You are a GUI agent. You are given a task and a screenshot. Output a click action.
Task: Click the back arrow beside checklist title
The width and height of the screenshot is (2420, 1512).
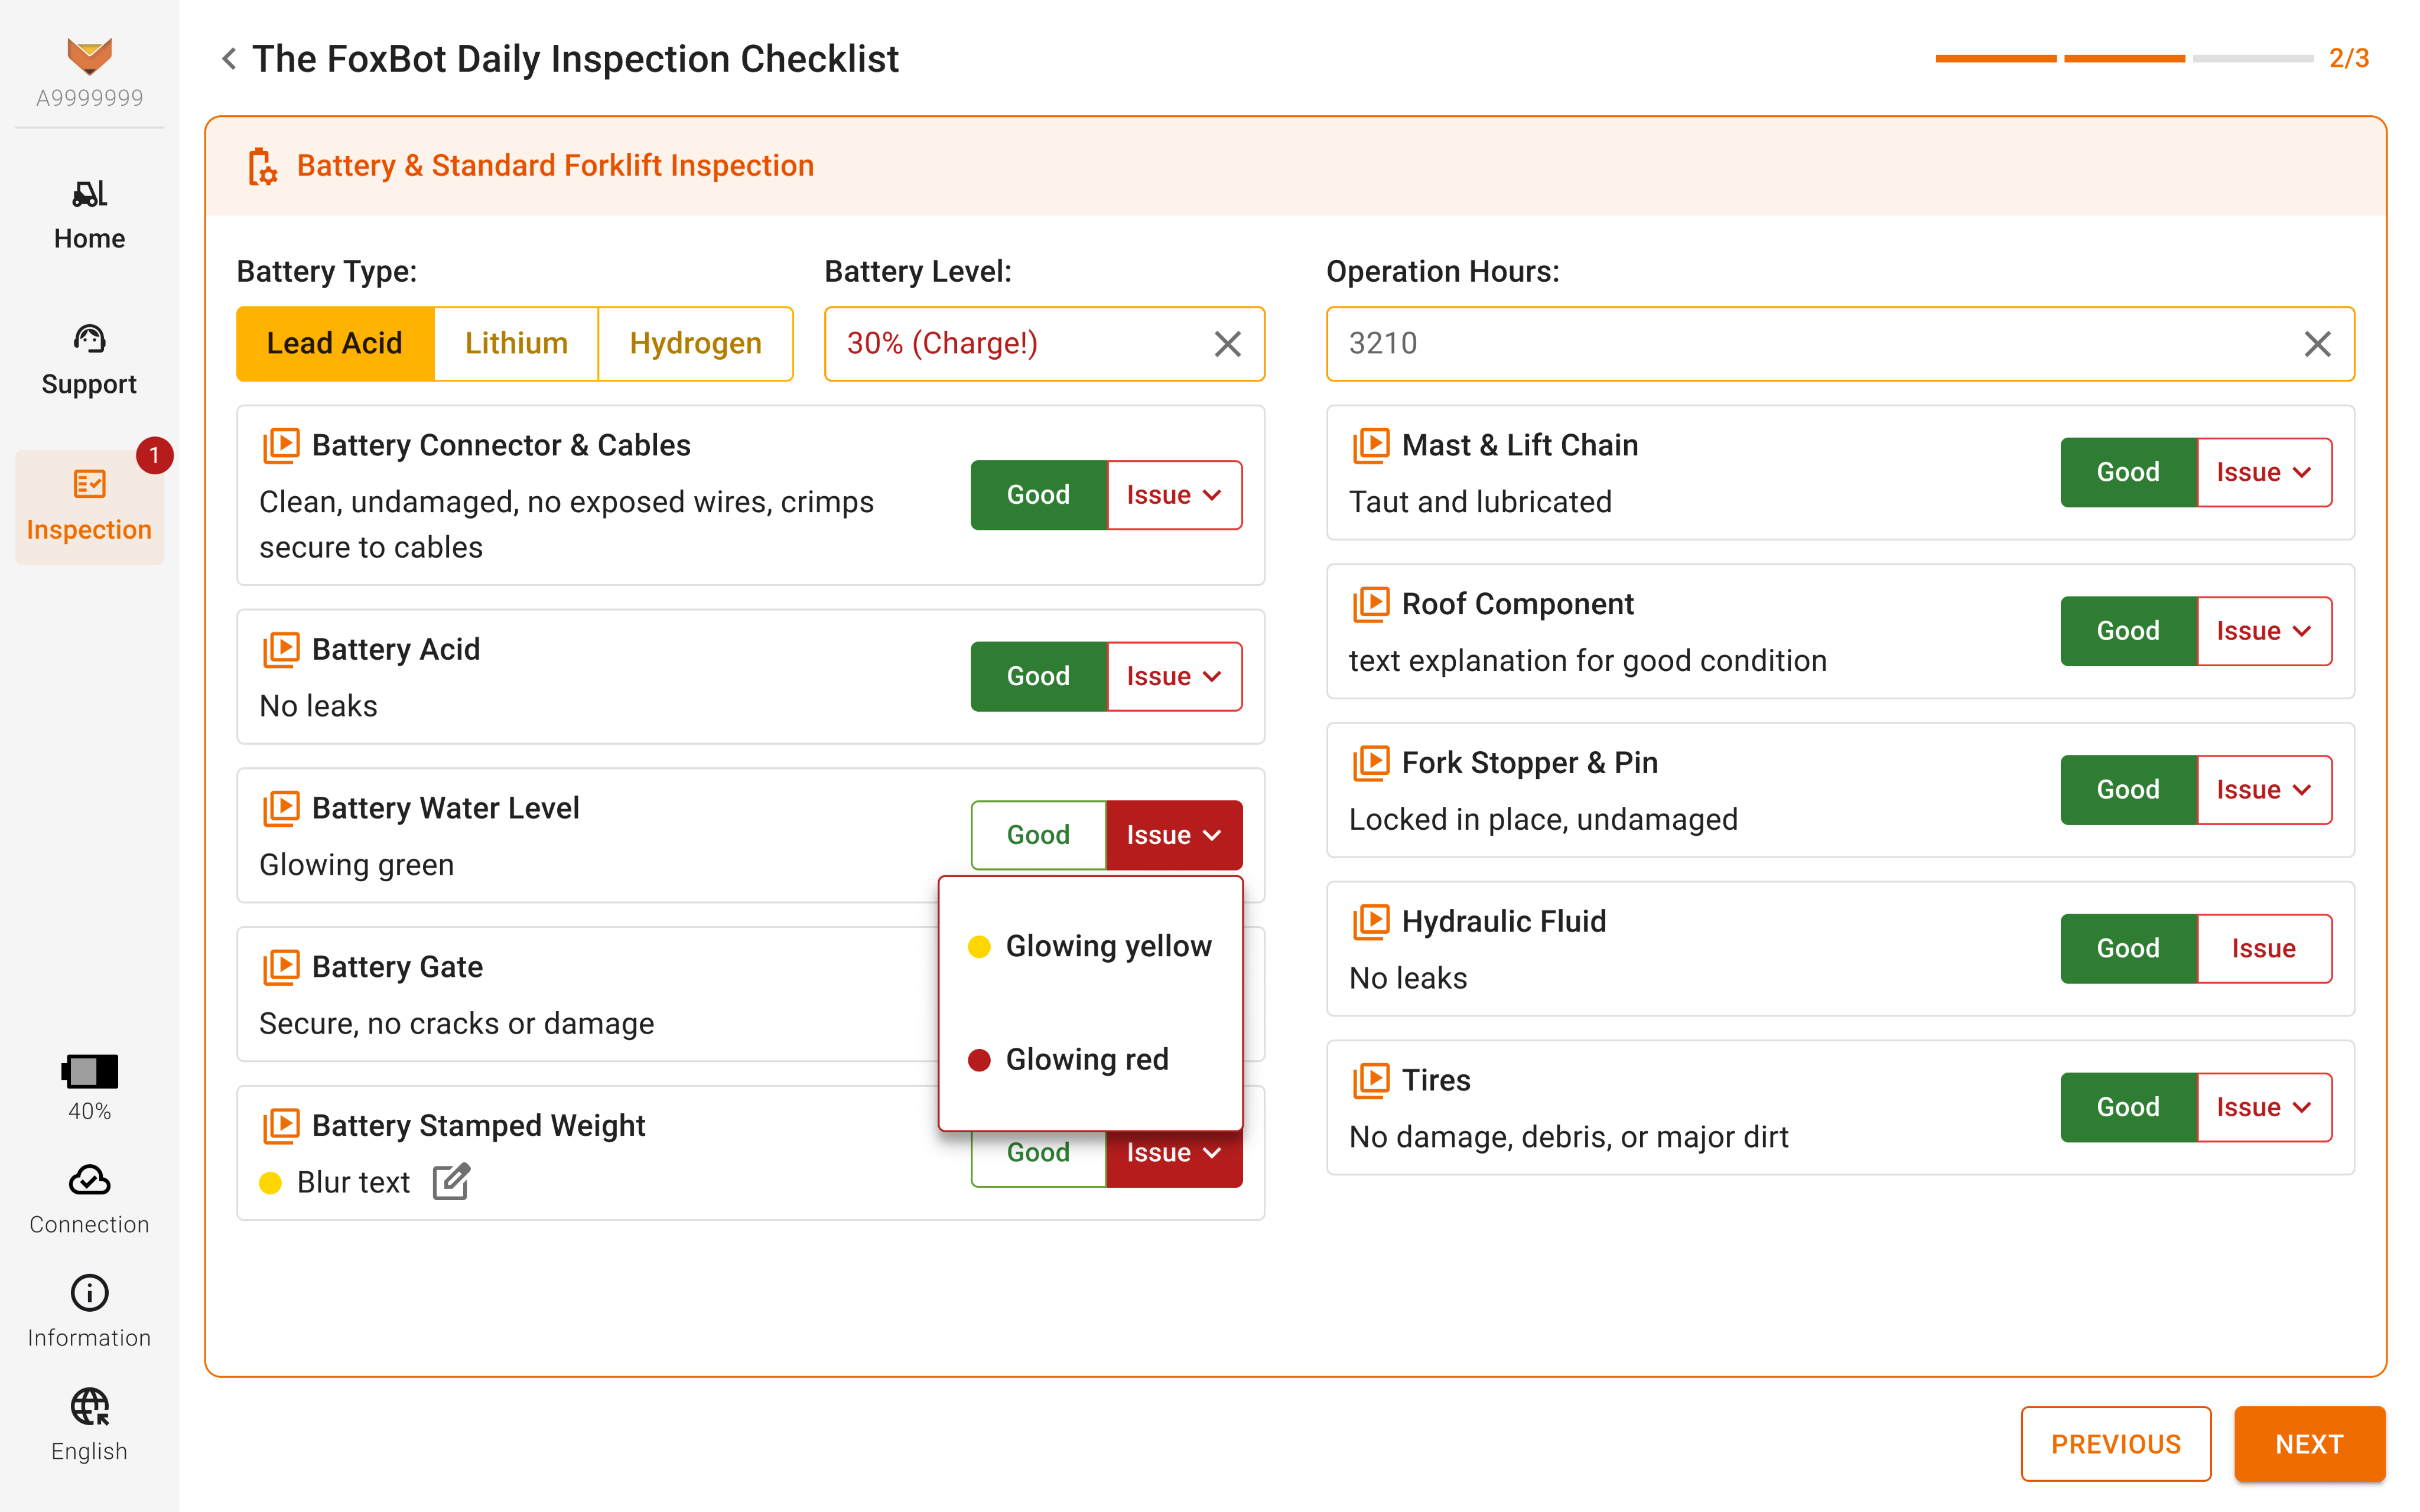click(229, 59)
